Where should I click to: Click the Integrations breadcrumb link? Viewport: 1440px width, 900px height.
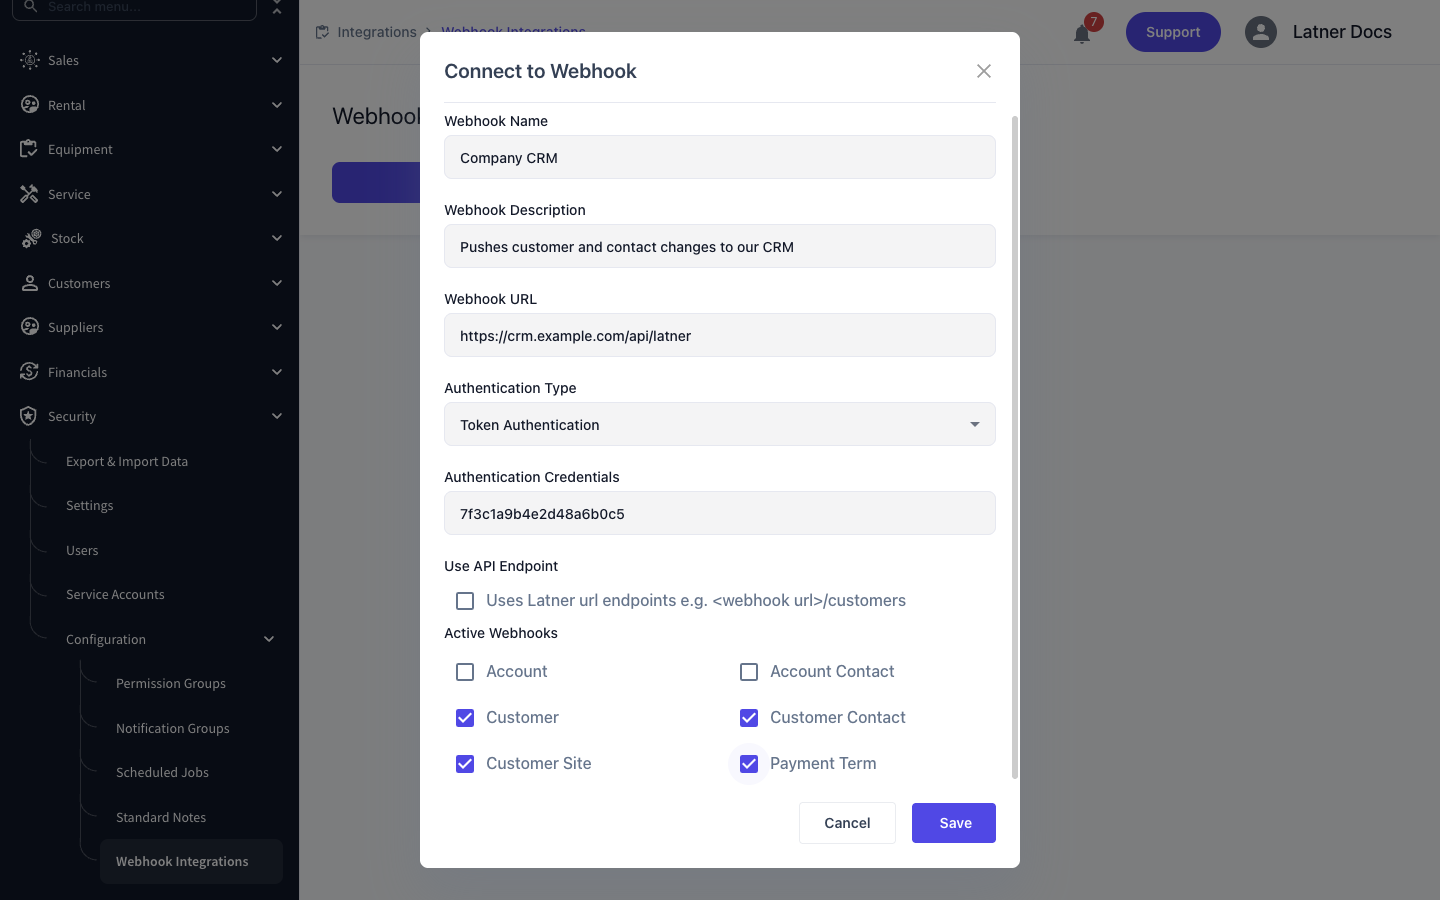(377, 32)
